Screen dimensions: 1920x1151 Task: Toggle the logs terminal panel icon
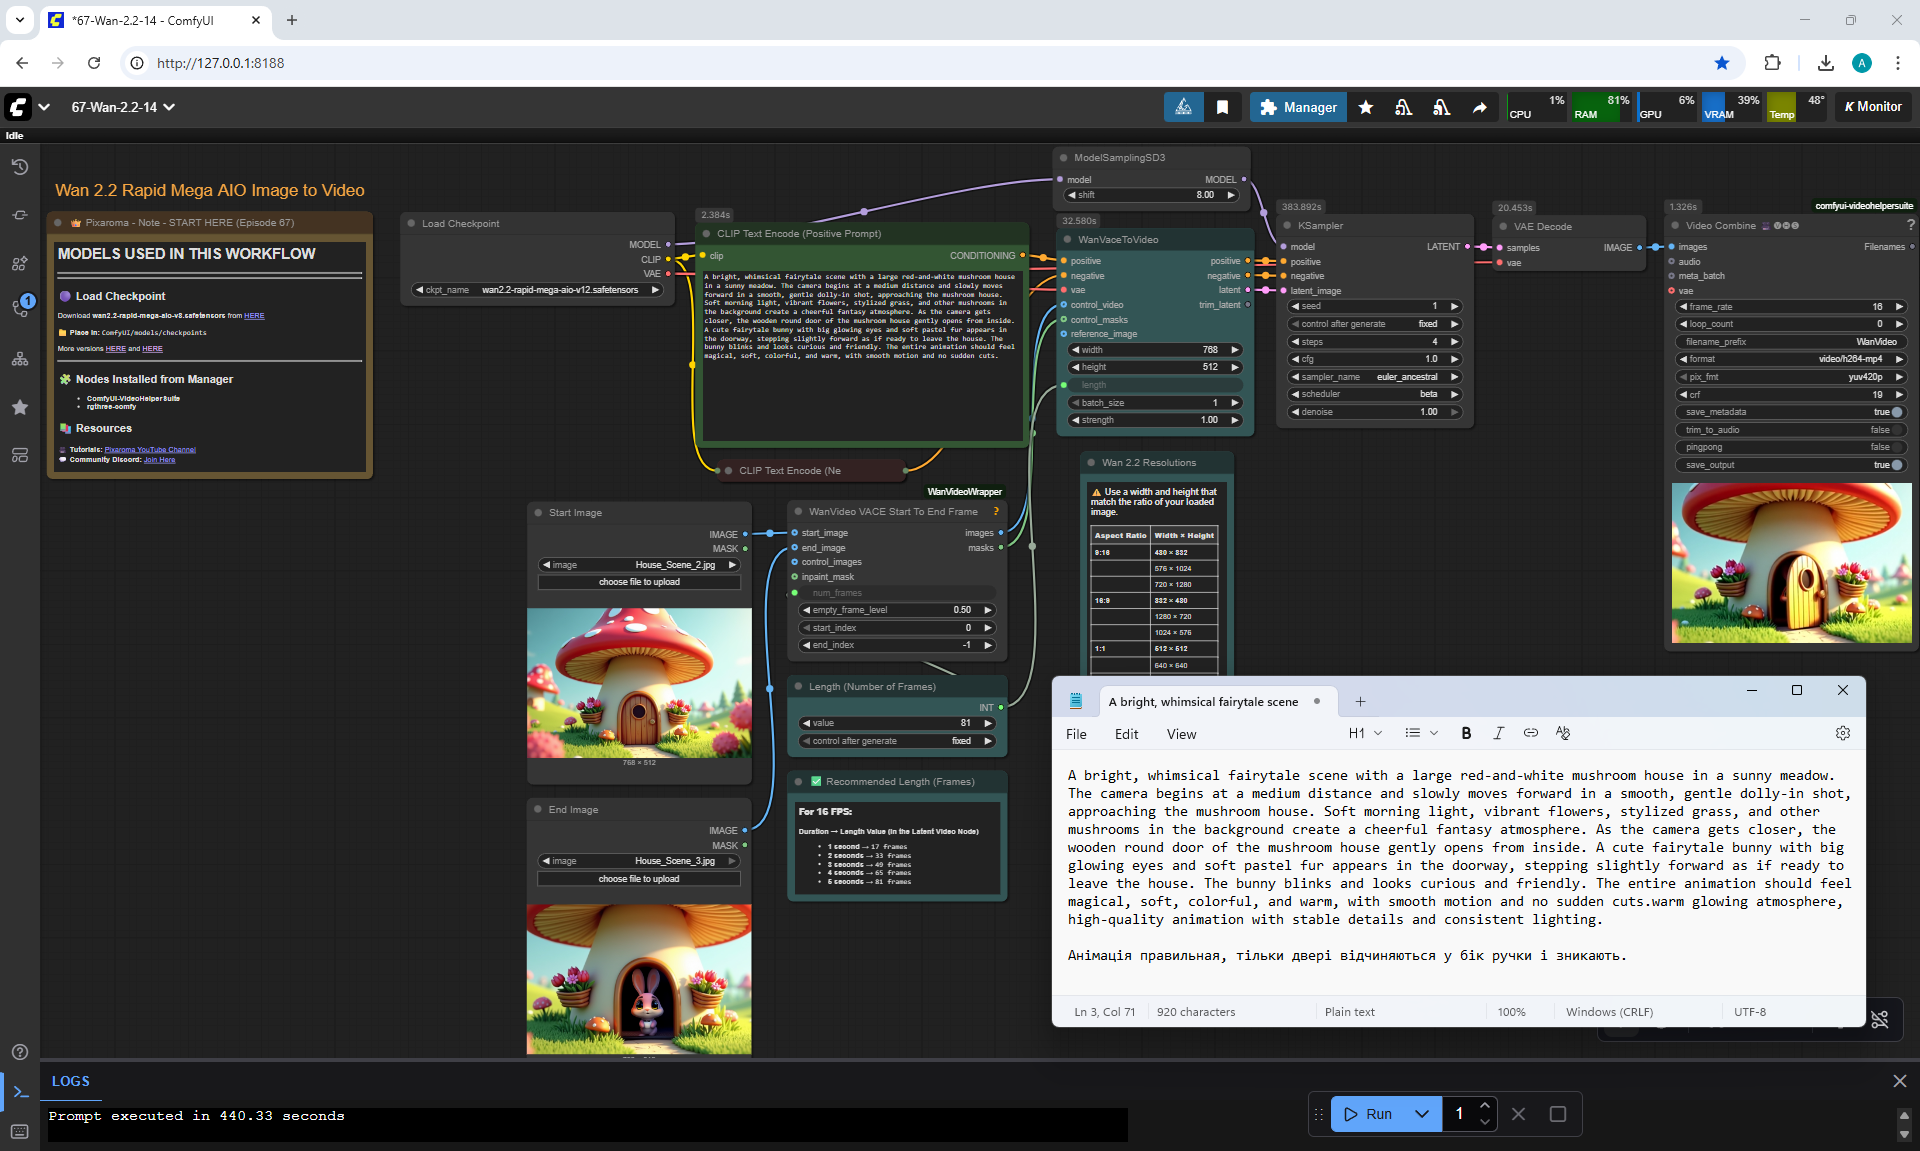coord(20,1092)
